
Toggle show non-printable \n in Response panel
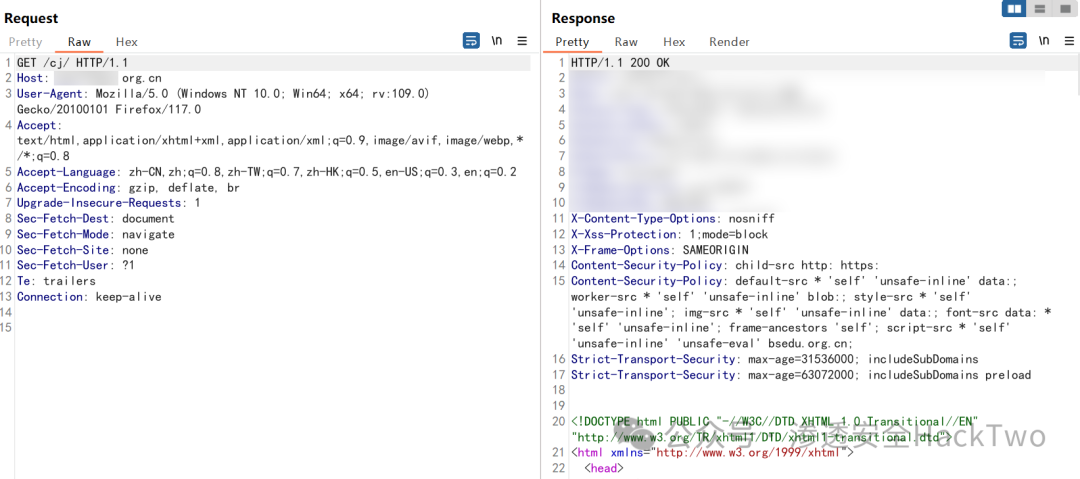pyautogui.click(x=1044, y=41)
